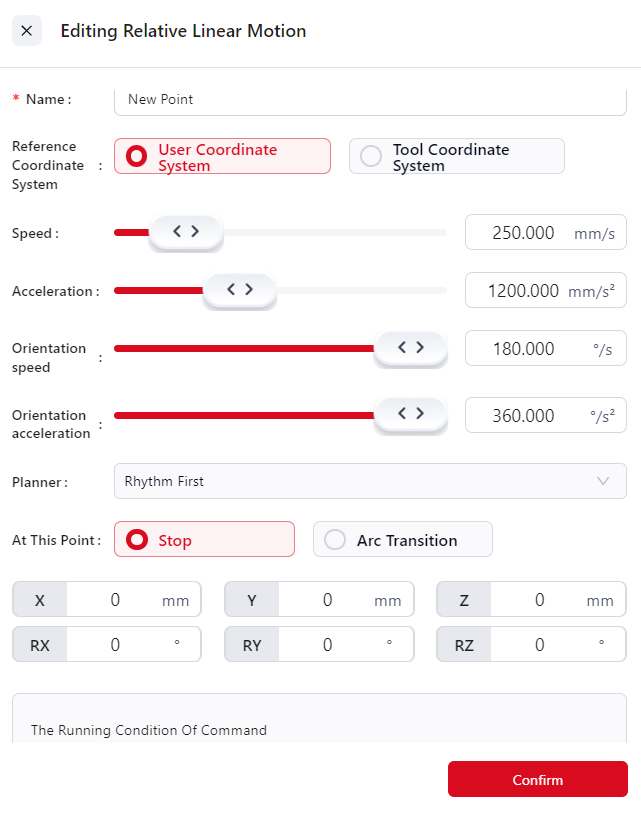The image size is (641, 823).
Task: Choose Stop at this point
Action: [204, 540]
